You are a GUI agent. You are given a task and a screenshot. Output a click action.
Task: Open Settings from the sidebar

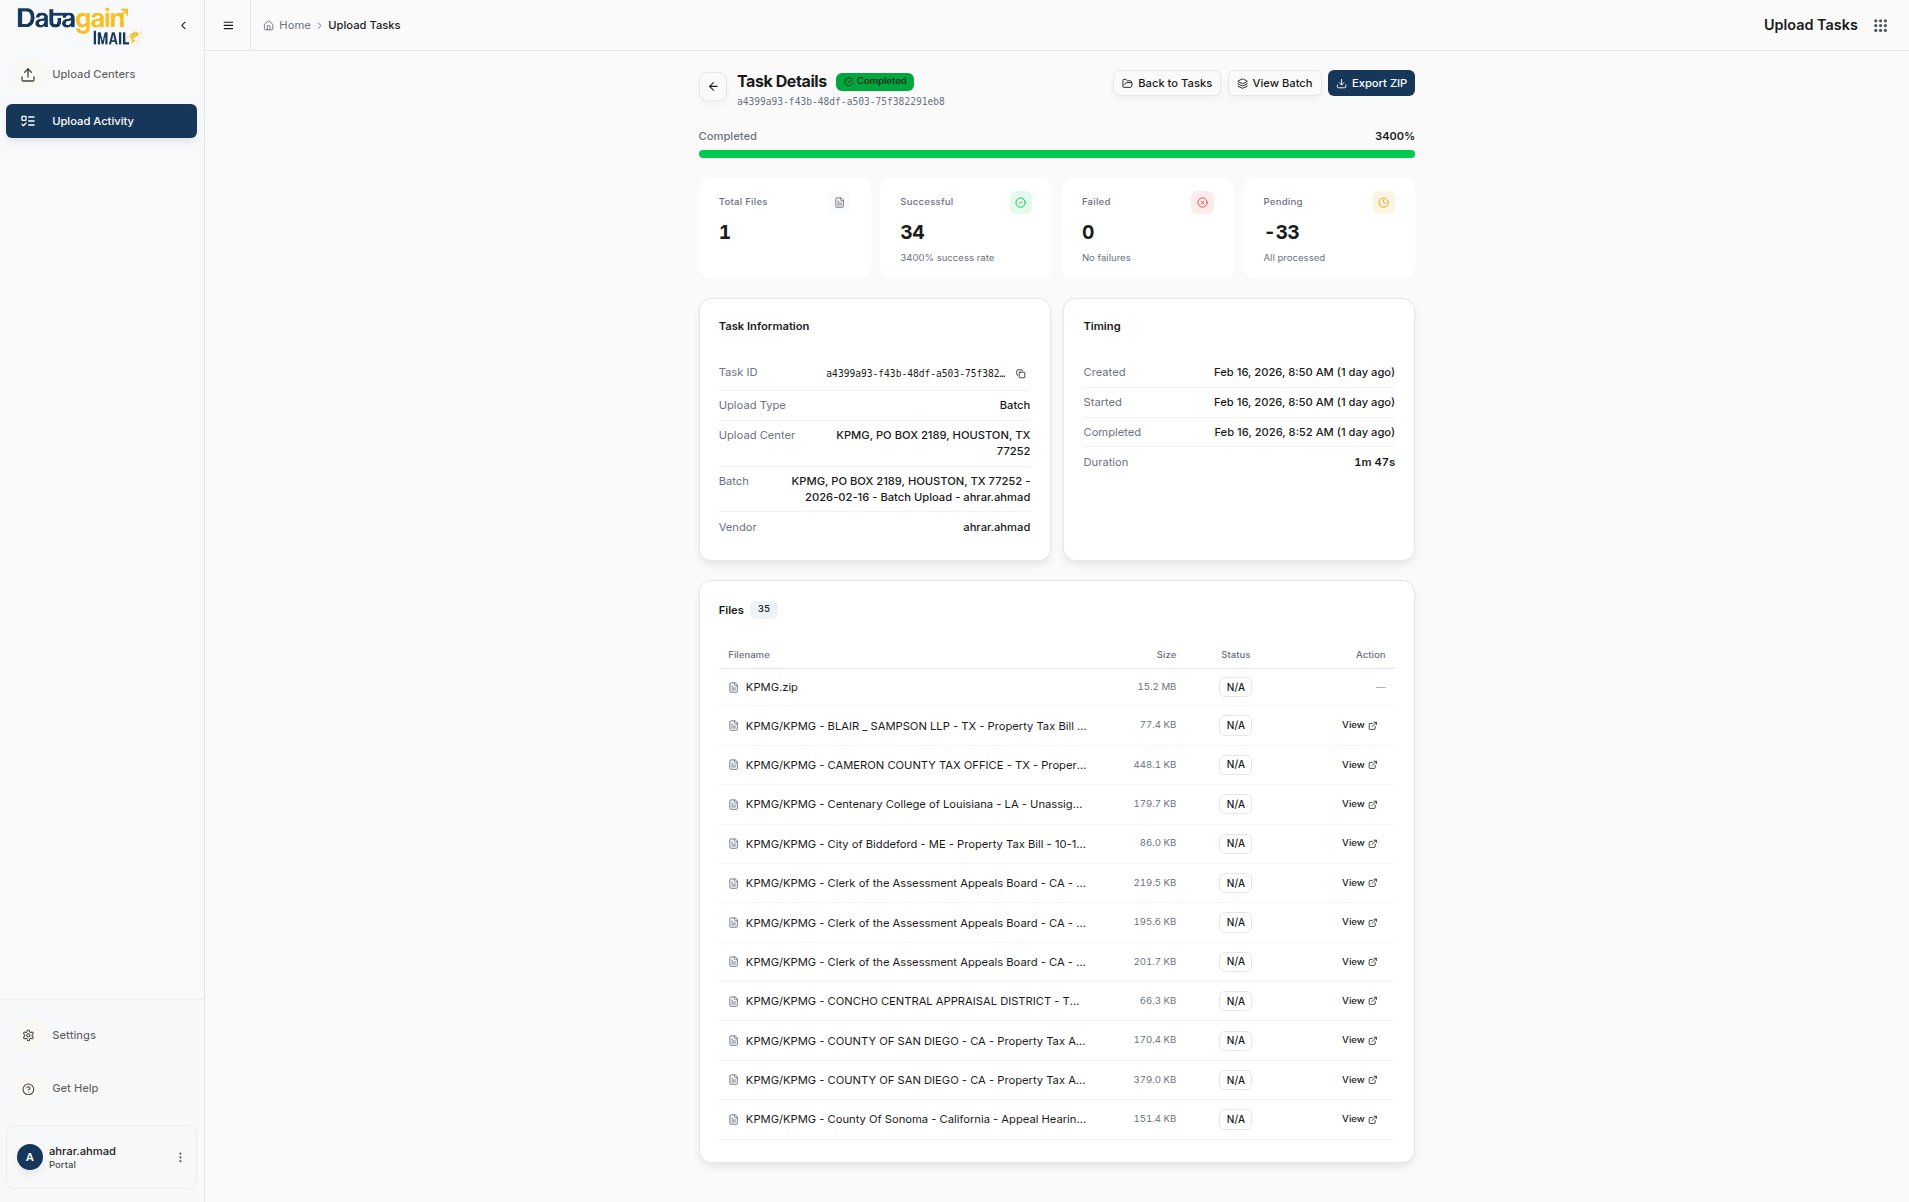74,1035
